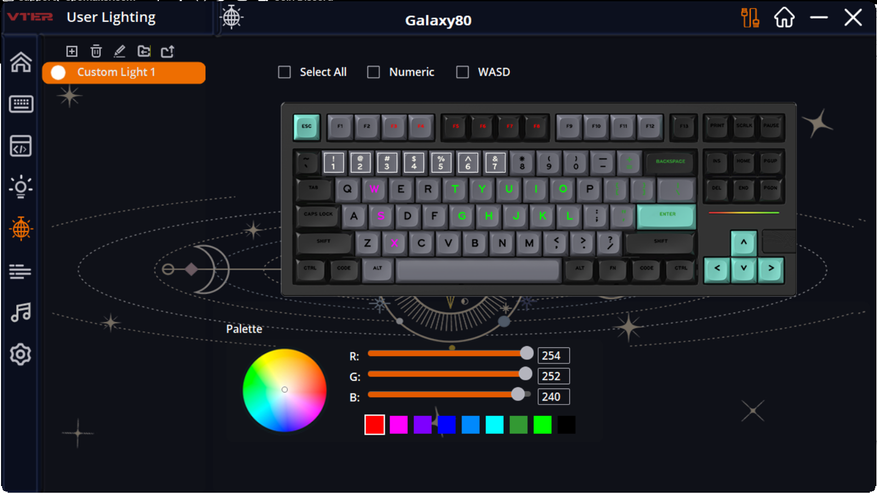The height and width of the screenshot is (493, 877).
Task: Export the lighting profile
Action: [x=168, y=51]
